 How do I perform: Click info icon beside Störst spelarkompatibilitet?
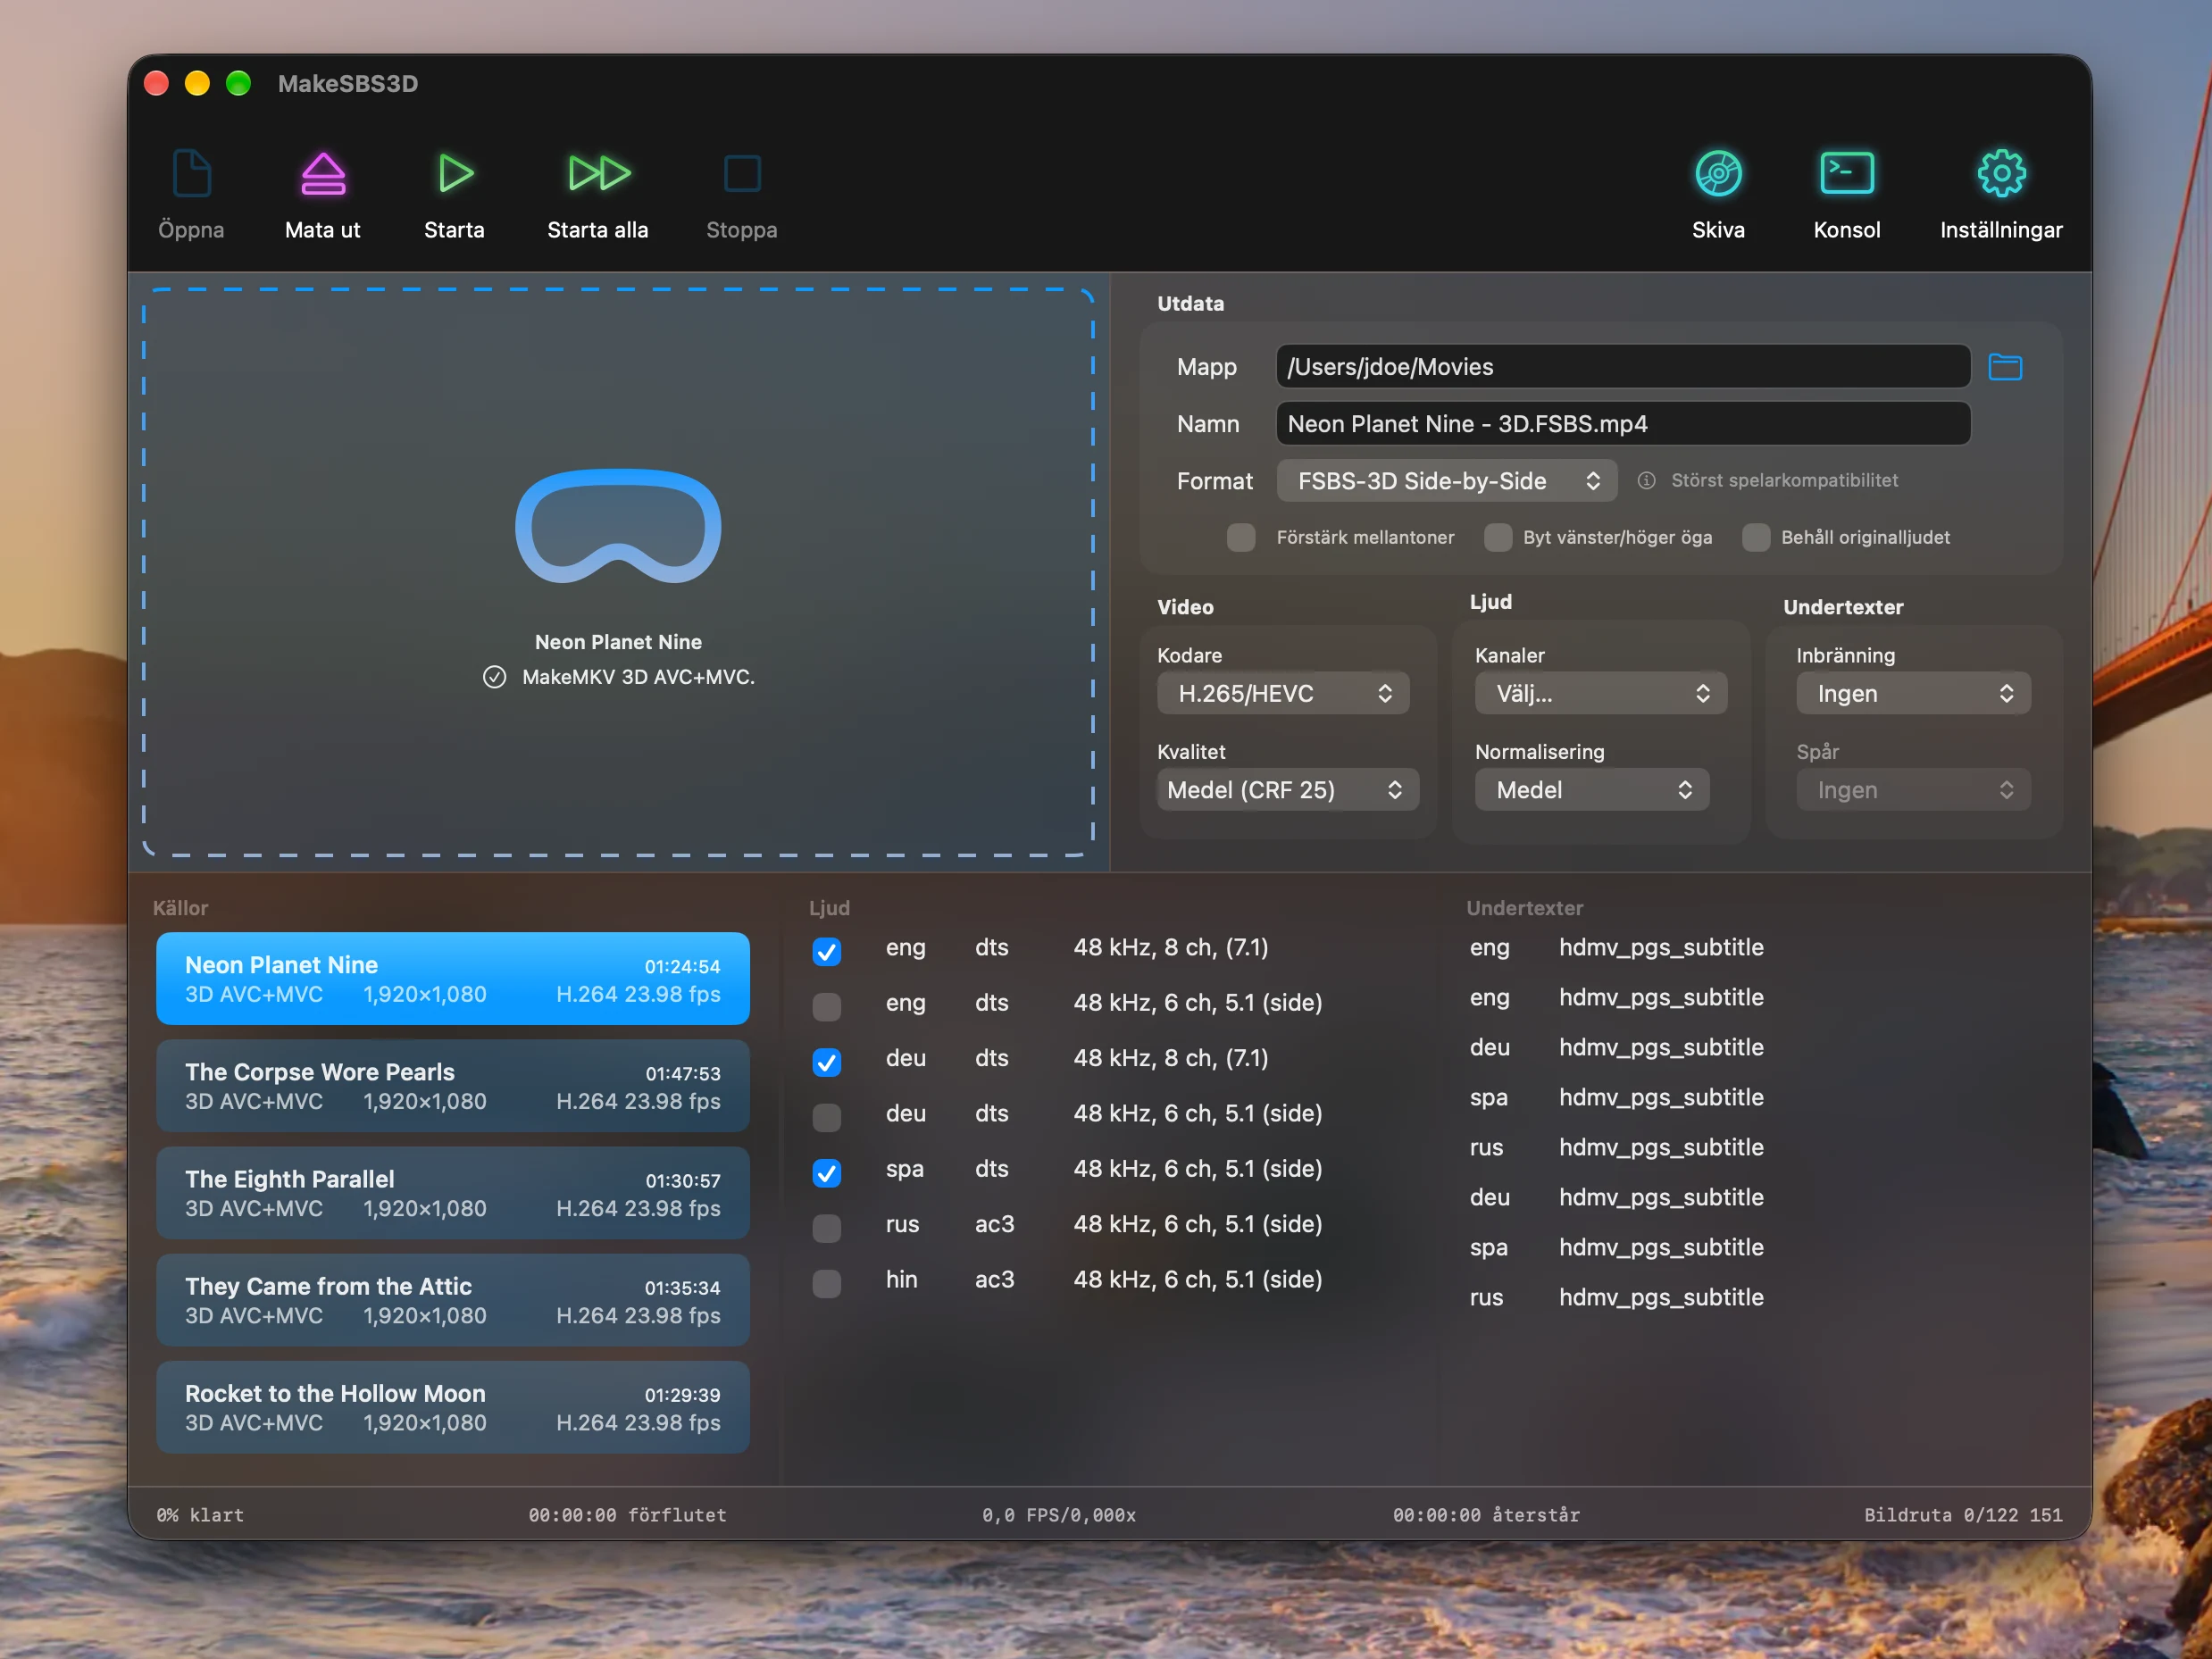pyautogui.click(x=1646, y=481)
